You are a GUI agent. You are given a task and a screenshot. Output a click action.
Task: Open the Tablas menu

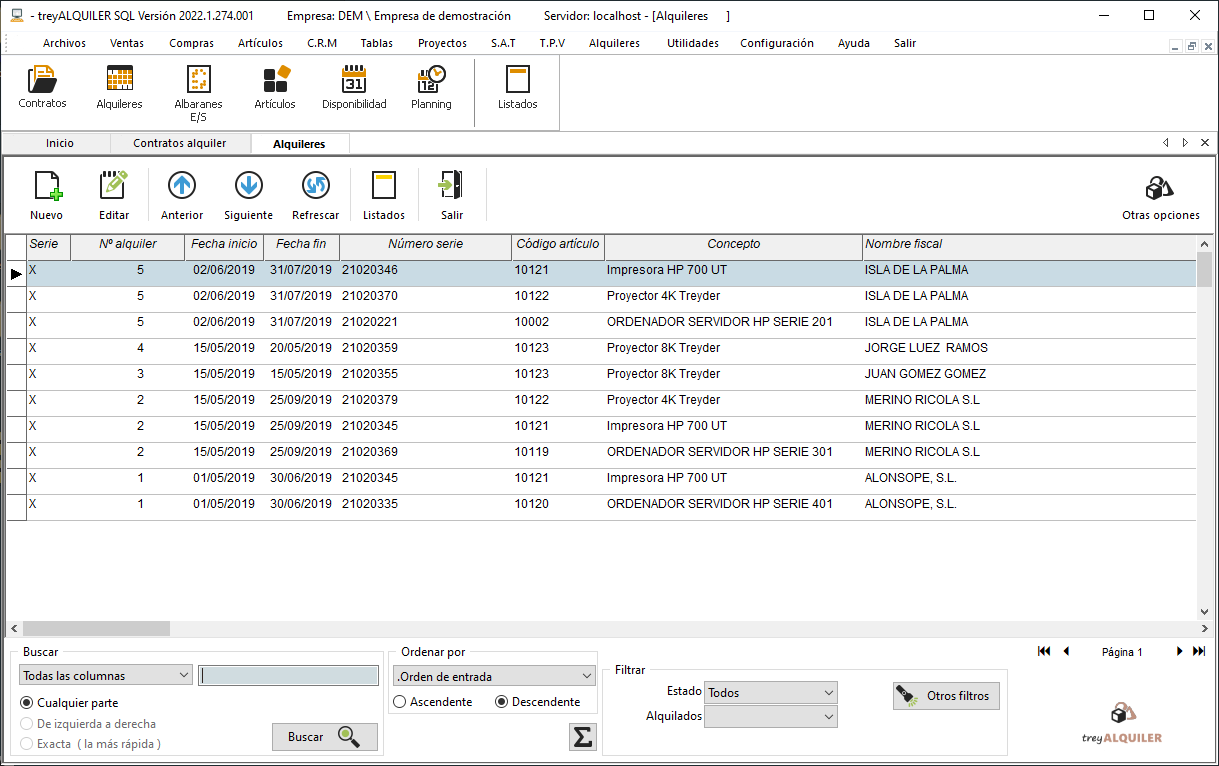click(377, 43)
